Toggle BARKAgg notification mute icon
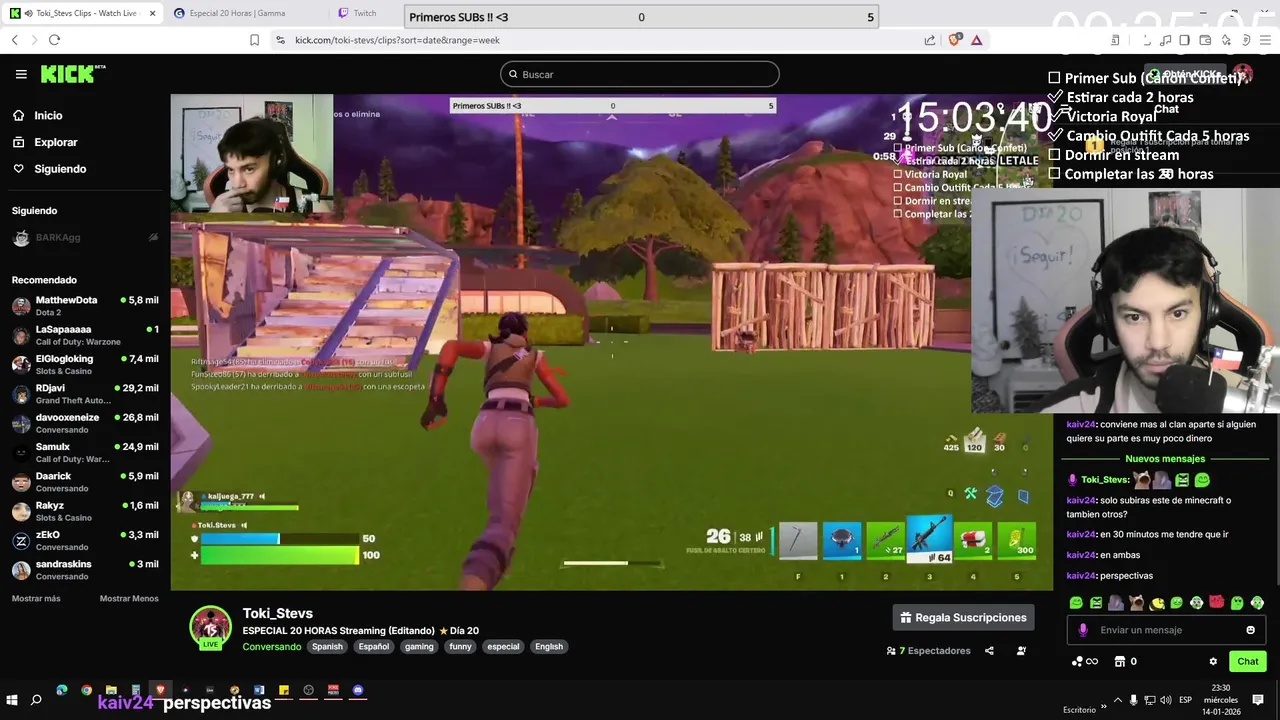1280x720 pixels. [x=153, y=238]
